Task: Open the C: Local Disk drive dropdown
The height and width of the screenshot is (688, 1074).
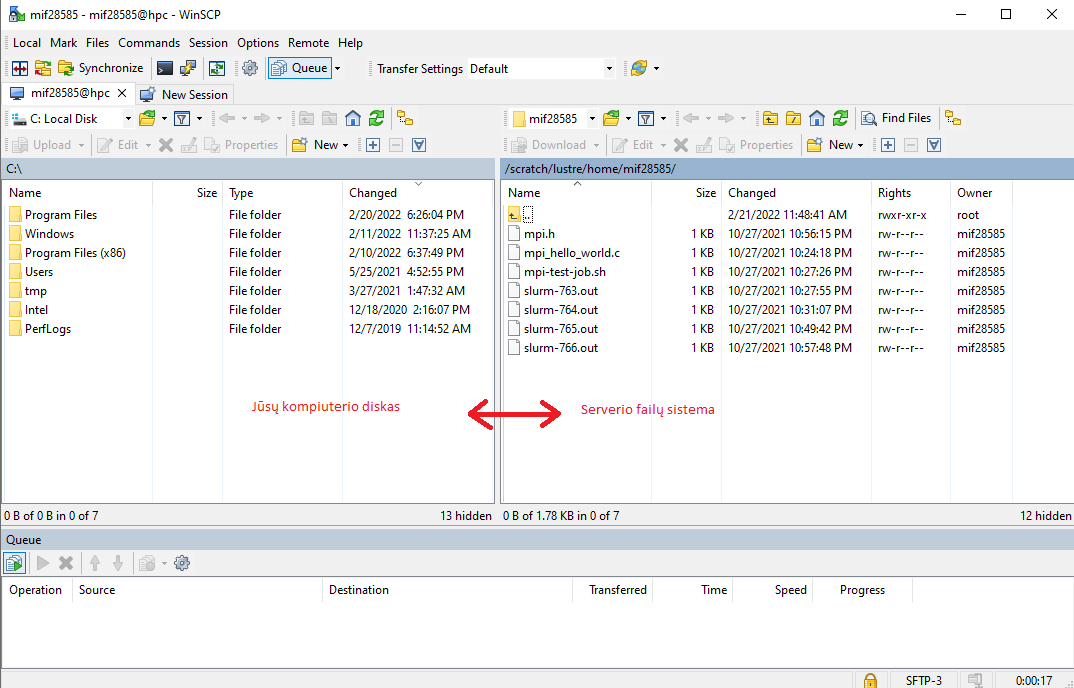Action: [128, 118]
